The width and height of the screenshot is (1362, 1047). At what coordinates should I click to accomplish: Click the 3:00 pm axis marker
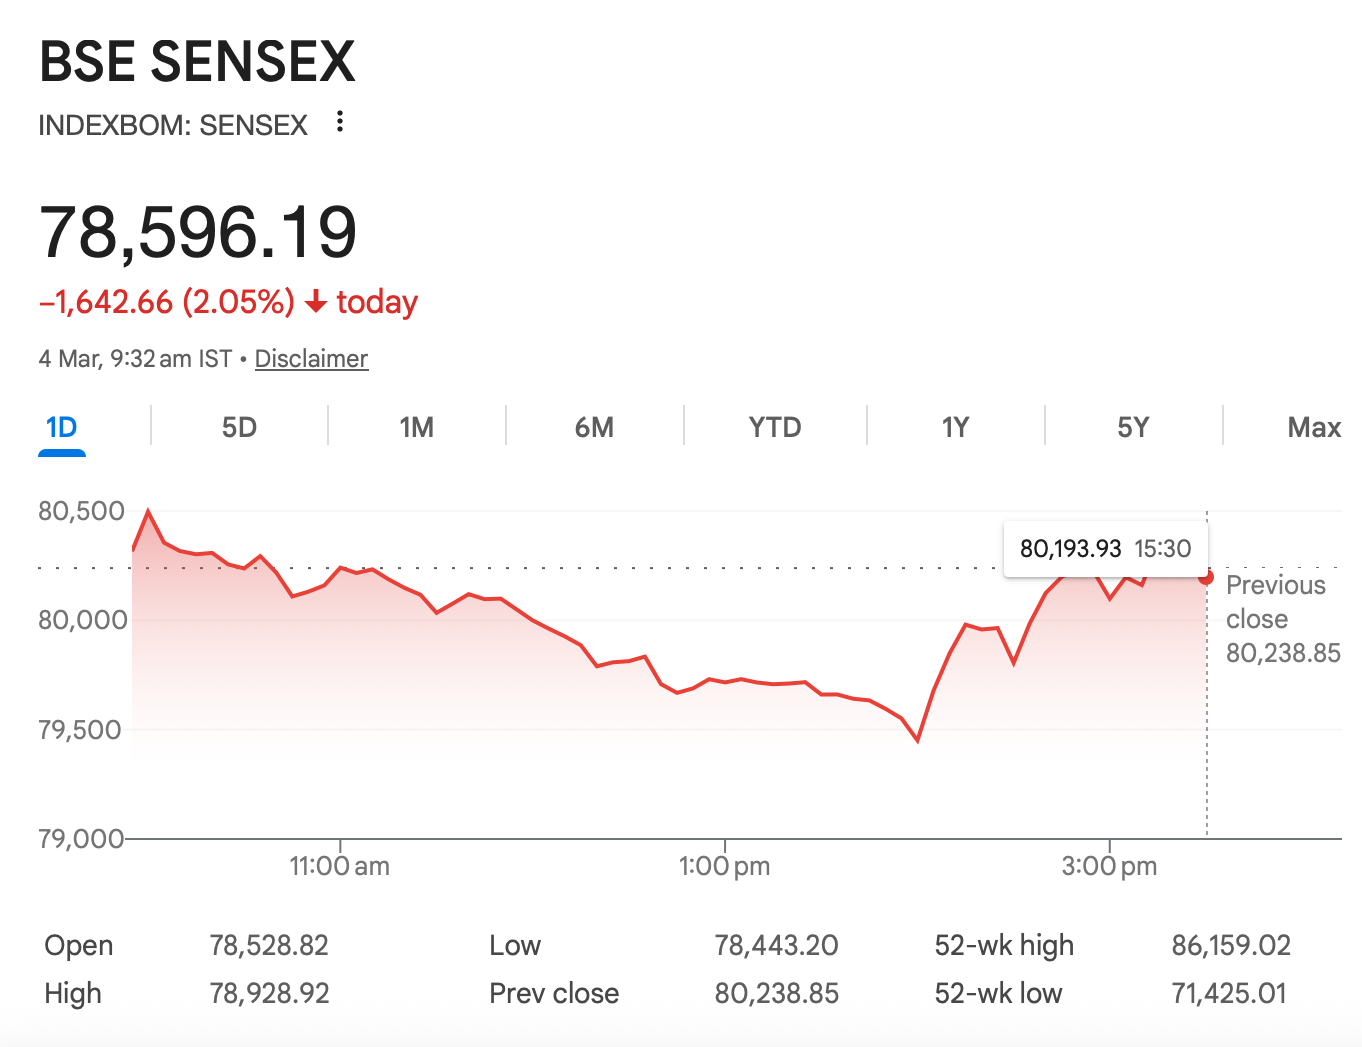(x=1109, y=866)
